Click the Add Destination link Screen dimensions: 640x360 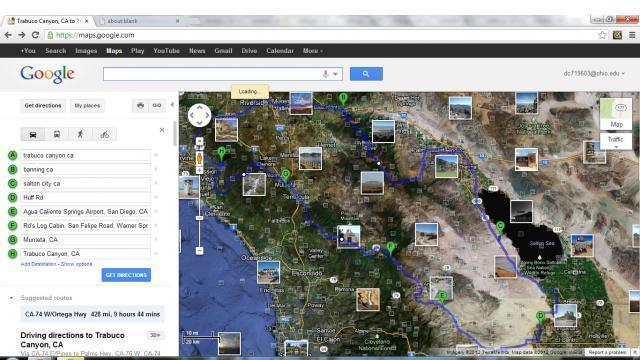pos(38,264)
